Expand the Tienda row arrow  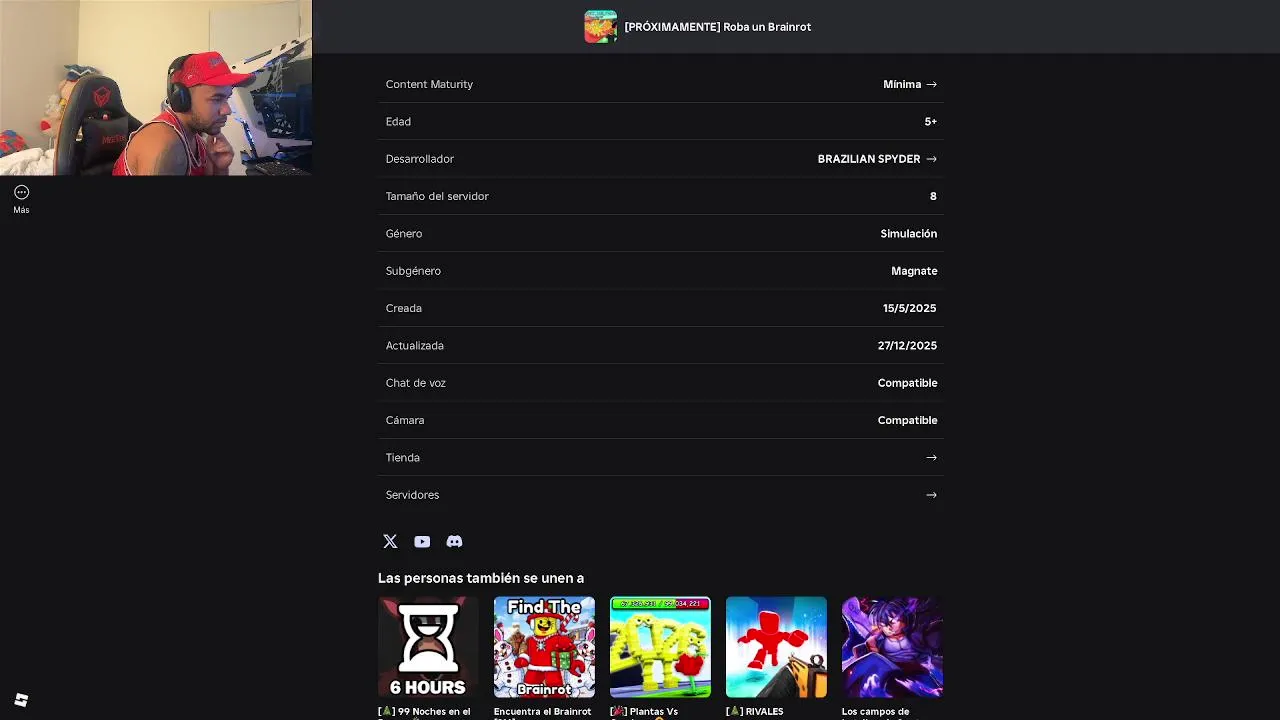(931, 457)
